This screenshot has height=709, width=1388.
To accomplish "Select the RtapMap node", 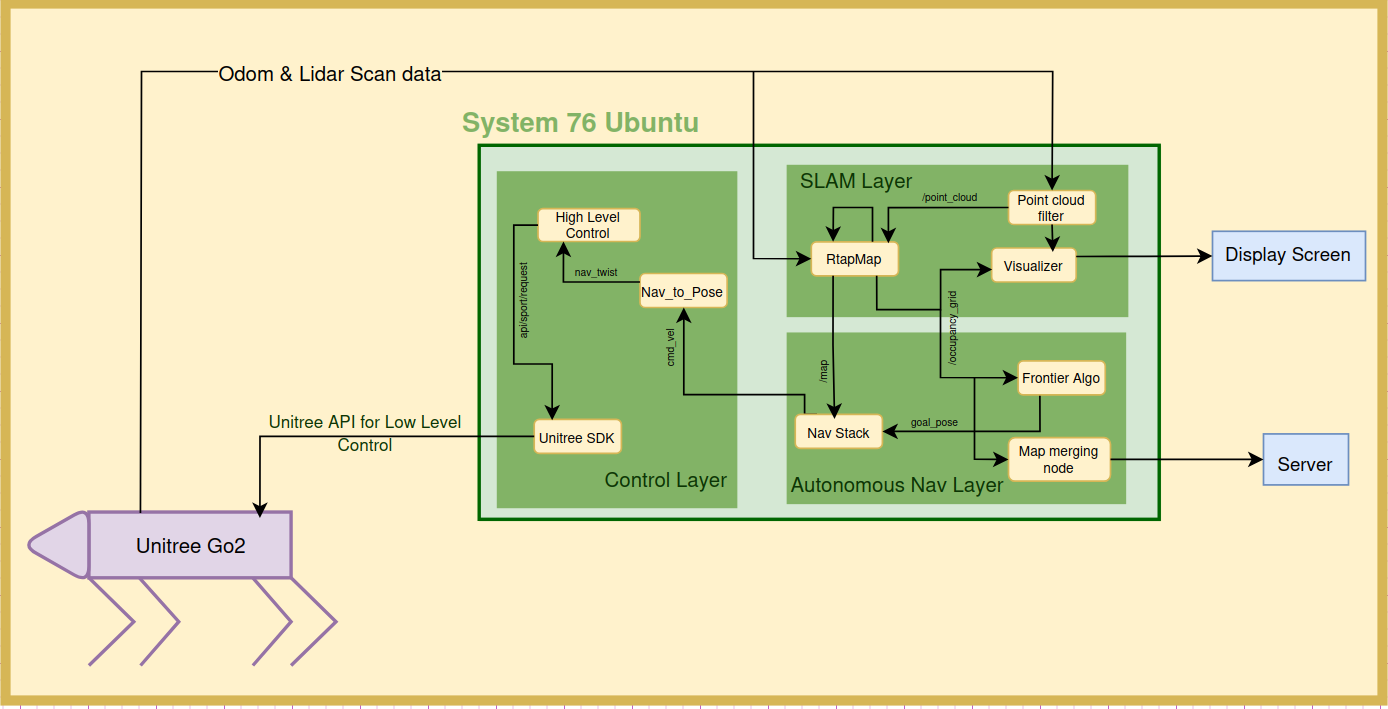I will coord(853,259).
